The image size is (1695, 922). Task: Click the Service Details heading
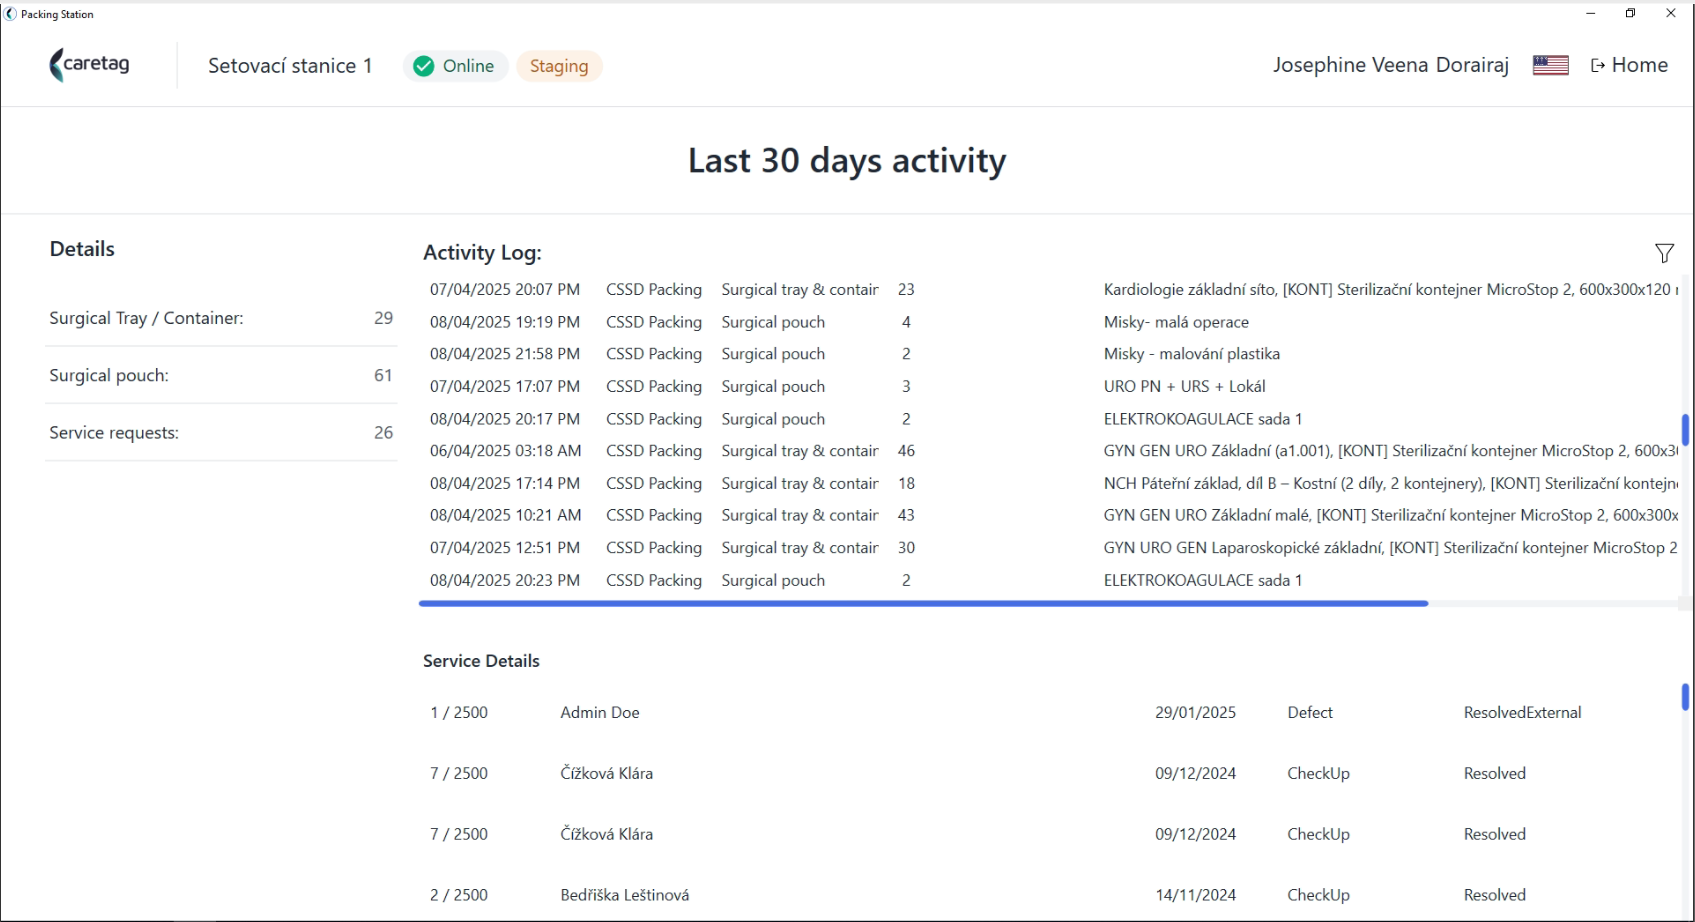481,661
